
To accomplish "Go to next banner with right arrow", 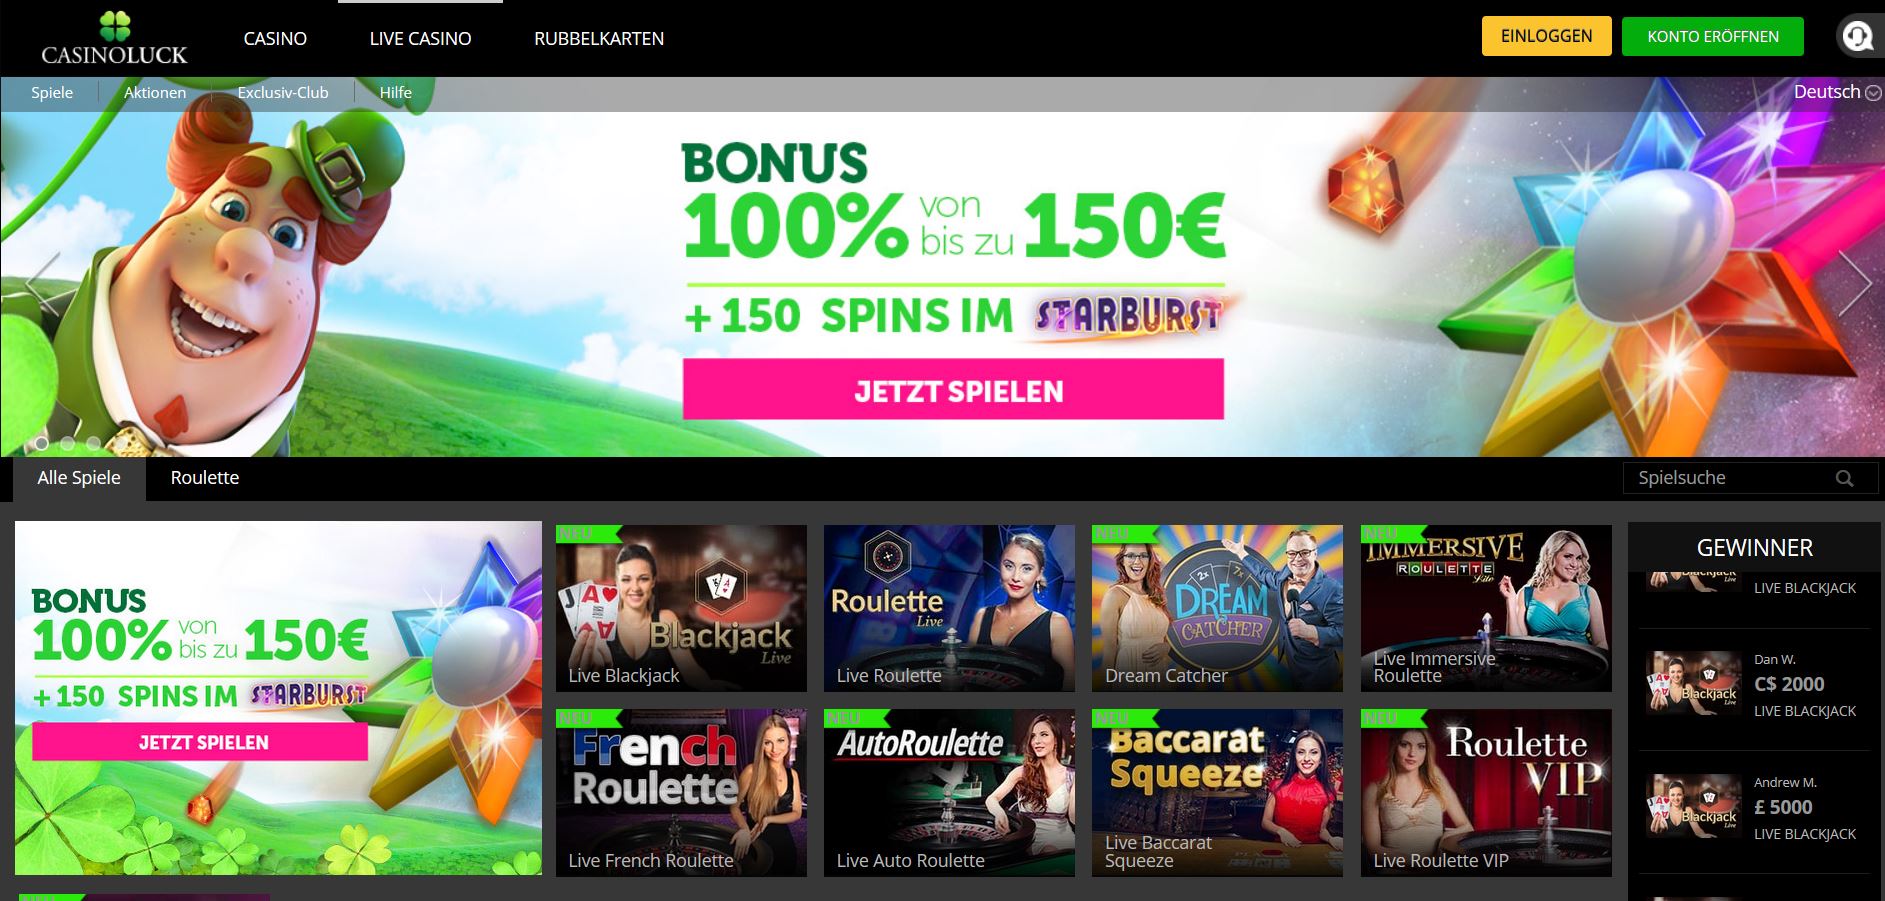I will click(x=1855, y=284).
